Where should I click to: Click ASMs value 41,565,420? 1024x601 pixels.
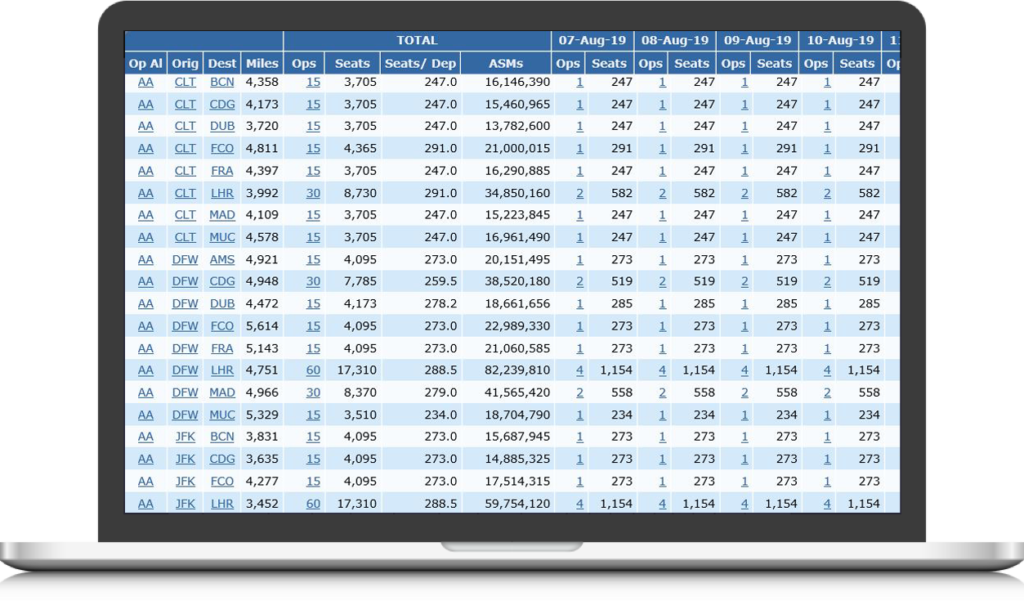[x=517, y=393]
